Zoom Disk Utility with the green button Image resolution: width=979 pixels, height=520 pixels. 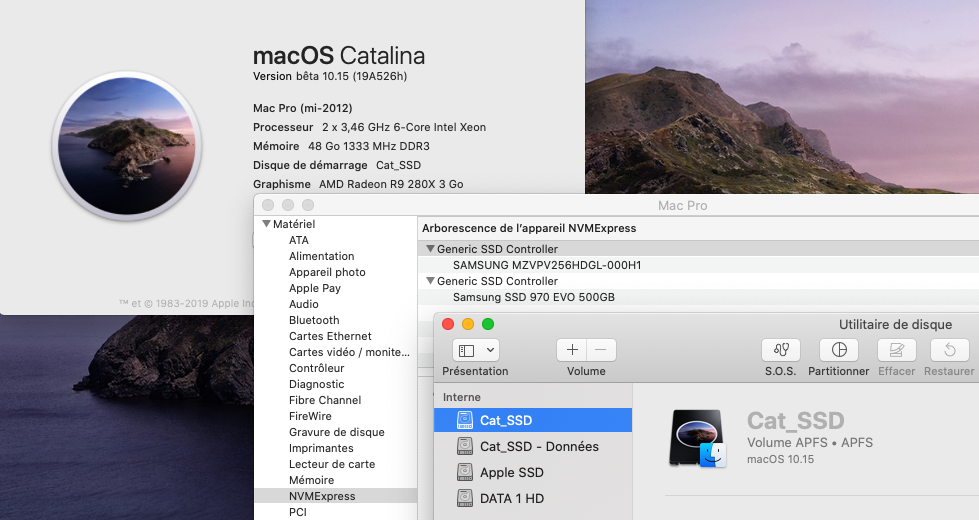pyautogui.click(x=488, y=324)
